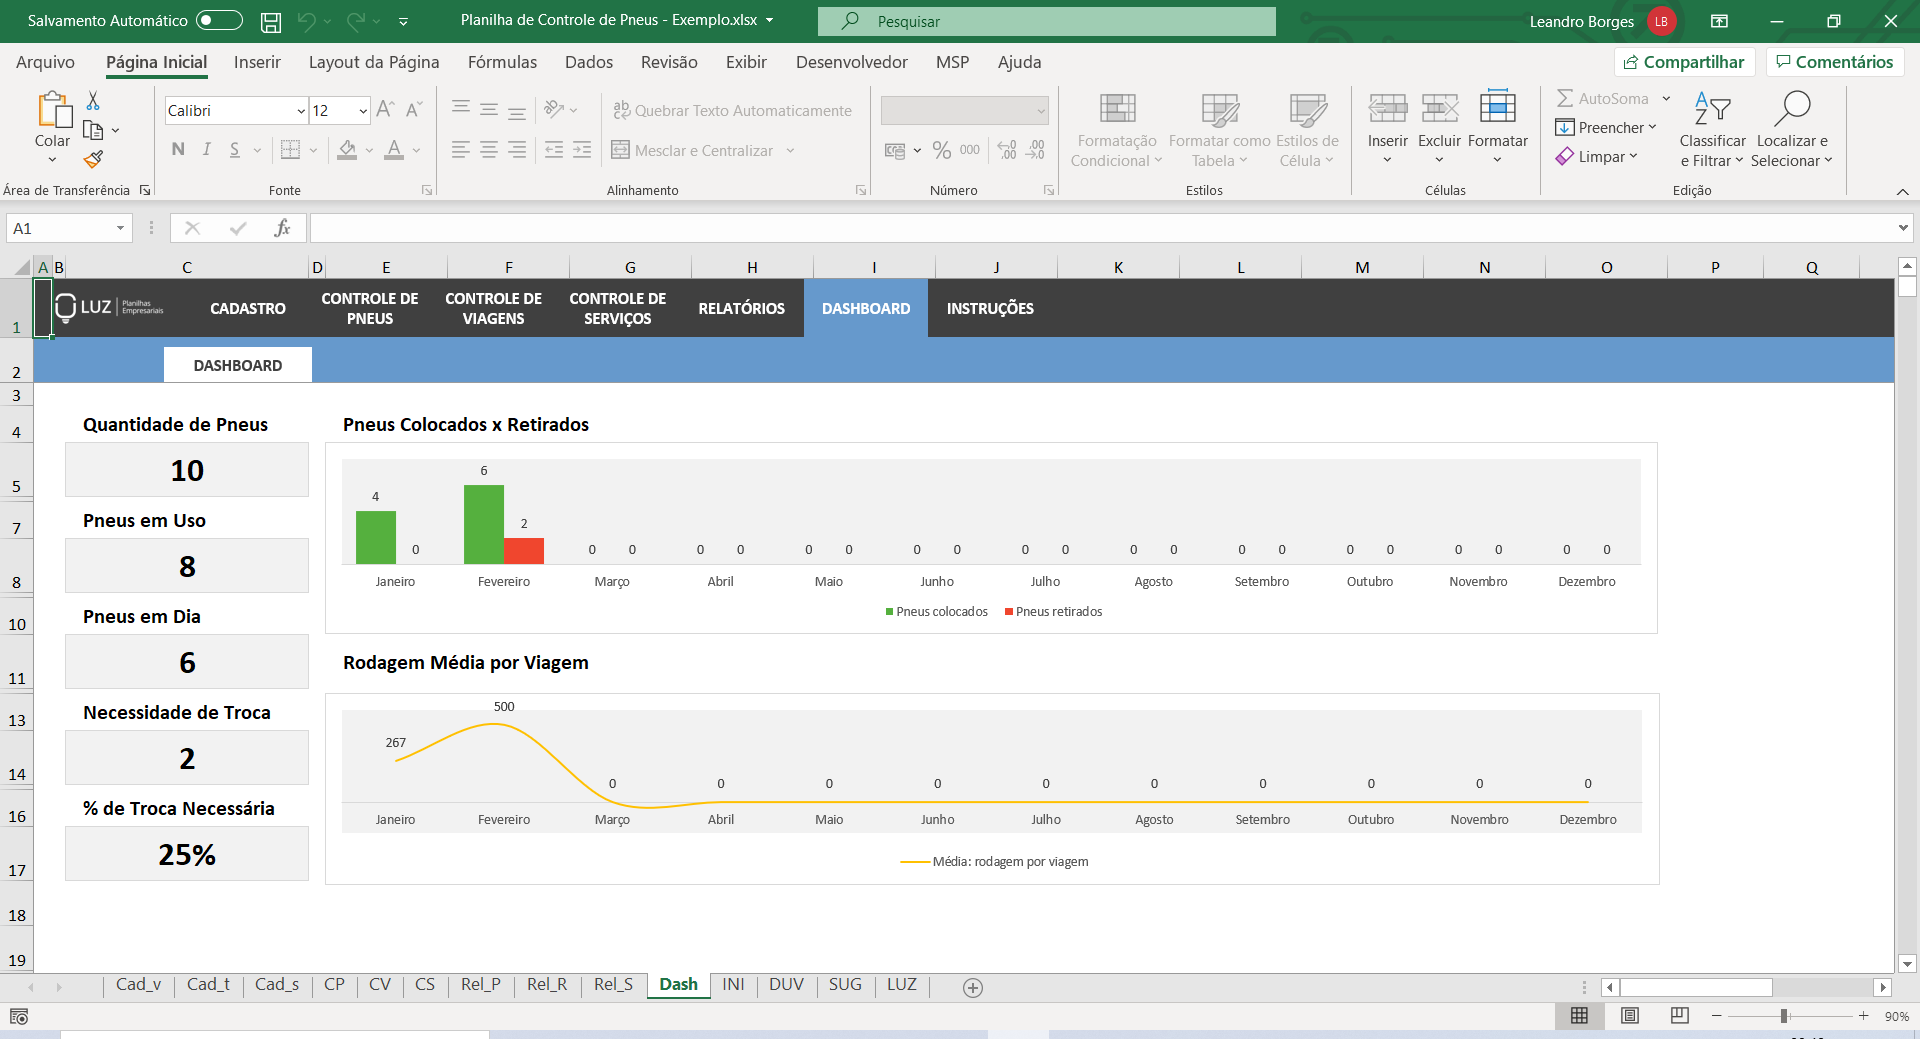This screenshot has width=1920, height=1039.
Task: Toggle bold formatting N button
Action: pyautogui.click(x=178, y=150)
